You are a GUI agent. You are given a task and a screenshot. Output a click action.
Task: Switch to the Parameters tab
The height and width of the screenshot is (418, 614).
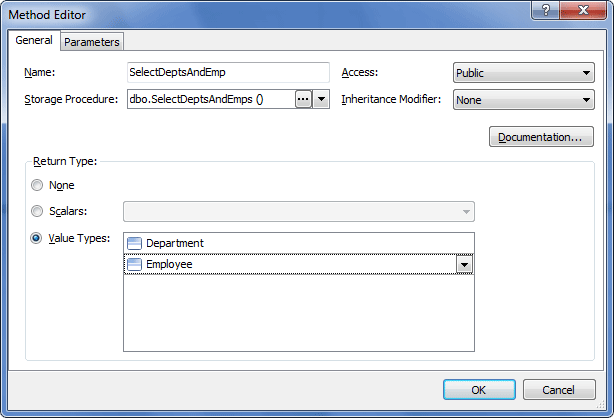click(92, 42)
